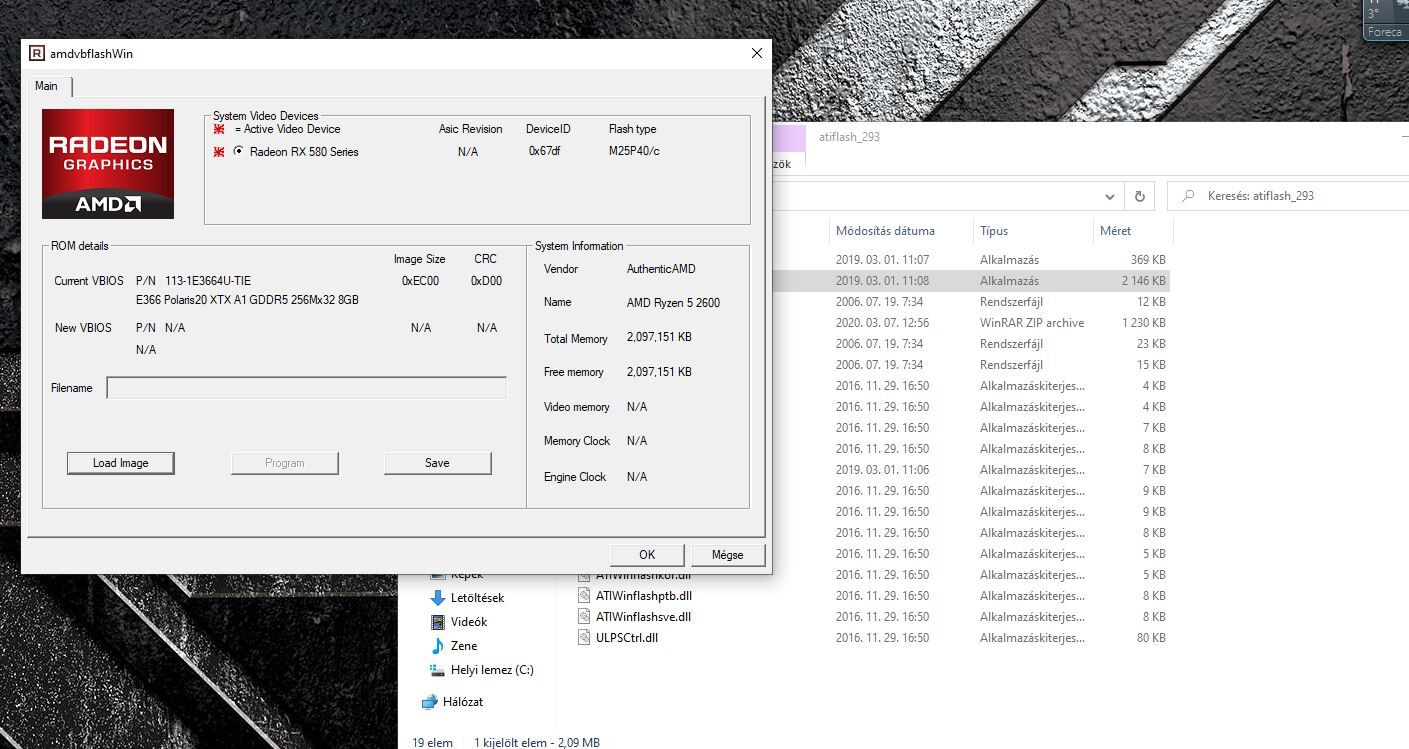Viewport: 1409px width, 749px height.
Task: Click the Zene music note icon in Explorer
Action: click(438, 646)
